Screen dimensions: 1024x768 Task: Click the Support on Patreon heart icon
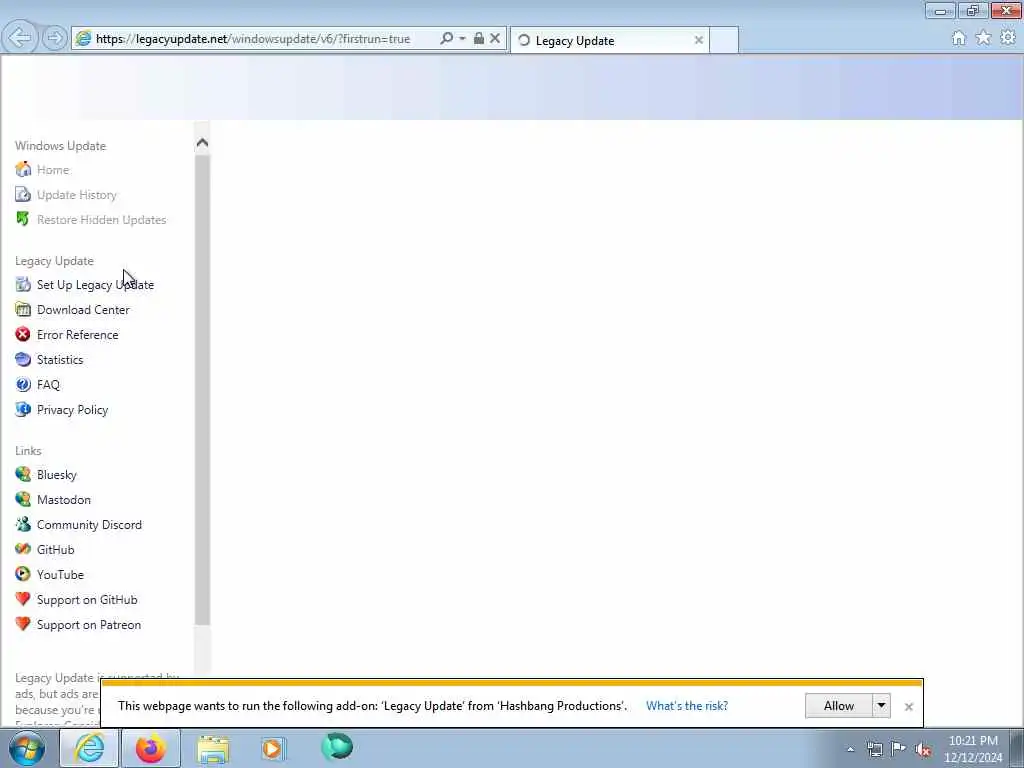click(23, 624)
